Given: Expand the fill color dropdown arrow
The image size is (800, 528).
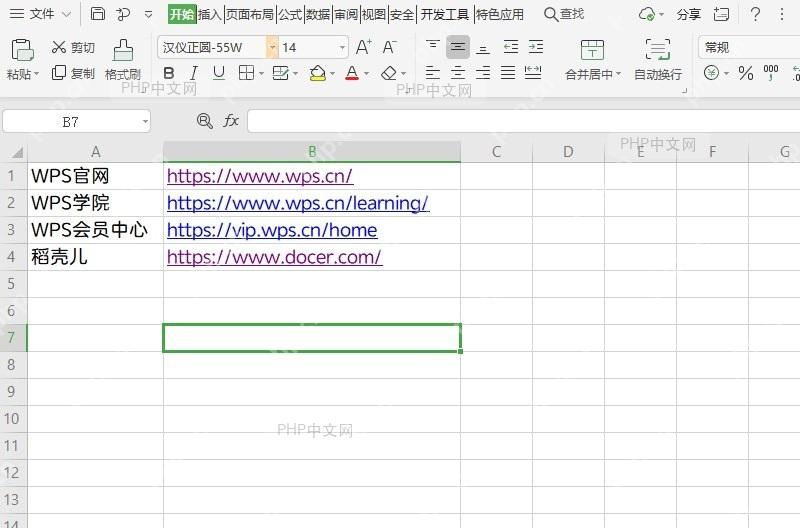Looking at the screenshot, I should click(332, 74).
